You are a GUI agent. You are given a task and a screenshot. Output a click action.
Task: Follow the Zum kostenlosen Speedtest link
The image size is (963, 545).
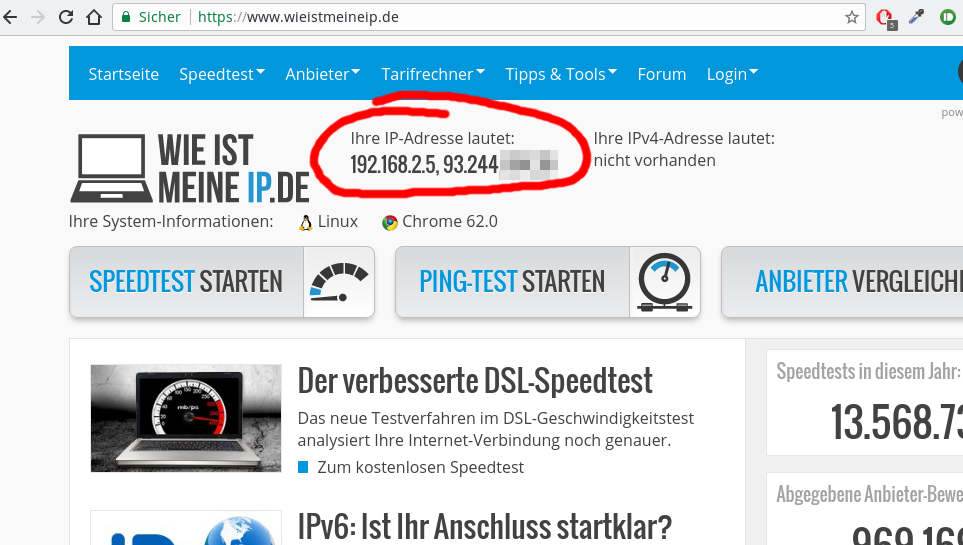421,467
